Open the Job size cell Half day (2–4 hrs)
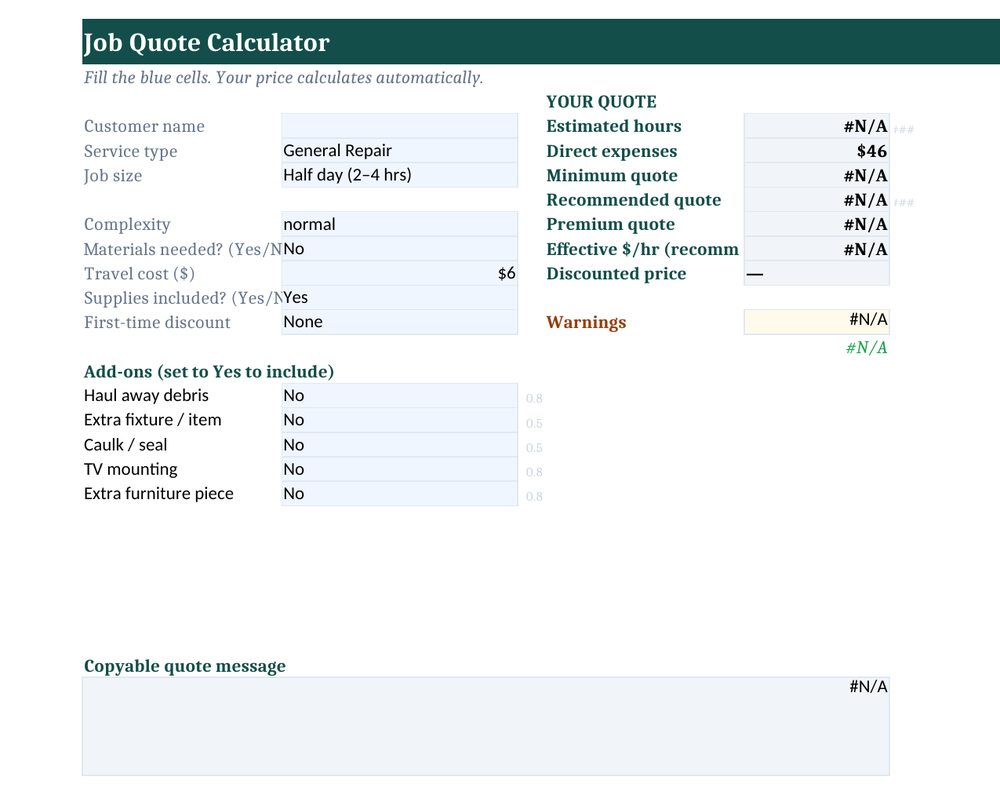This screenshot has width=1000, height=795. click(399, 175)
